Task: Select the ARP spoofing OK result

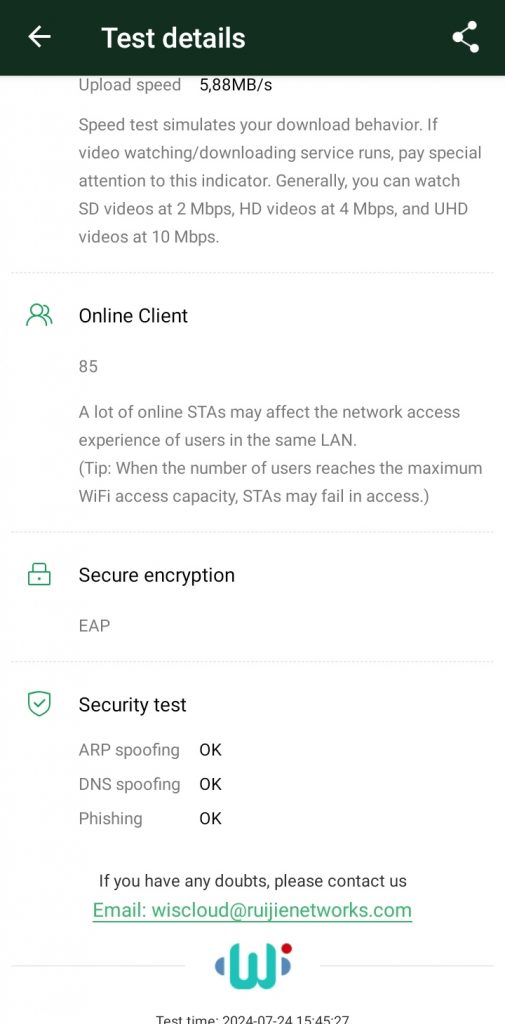Action: click(210, 750)
